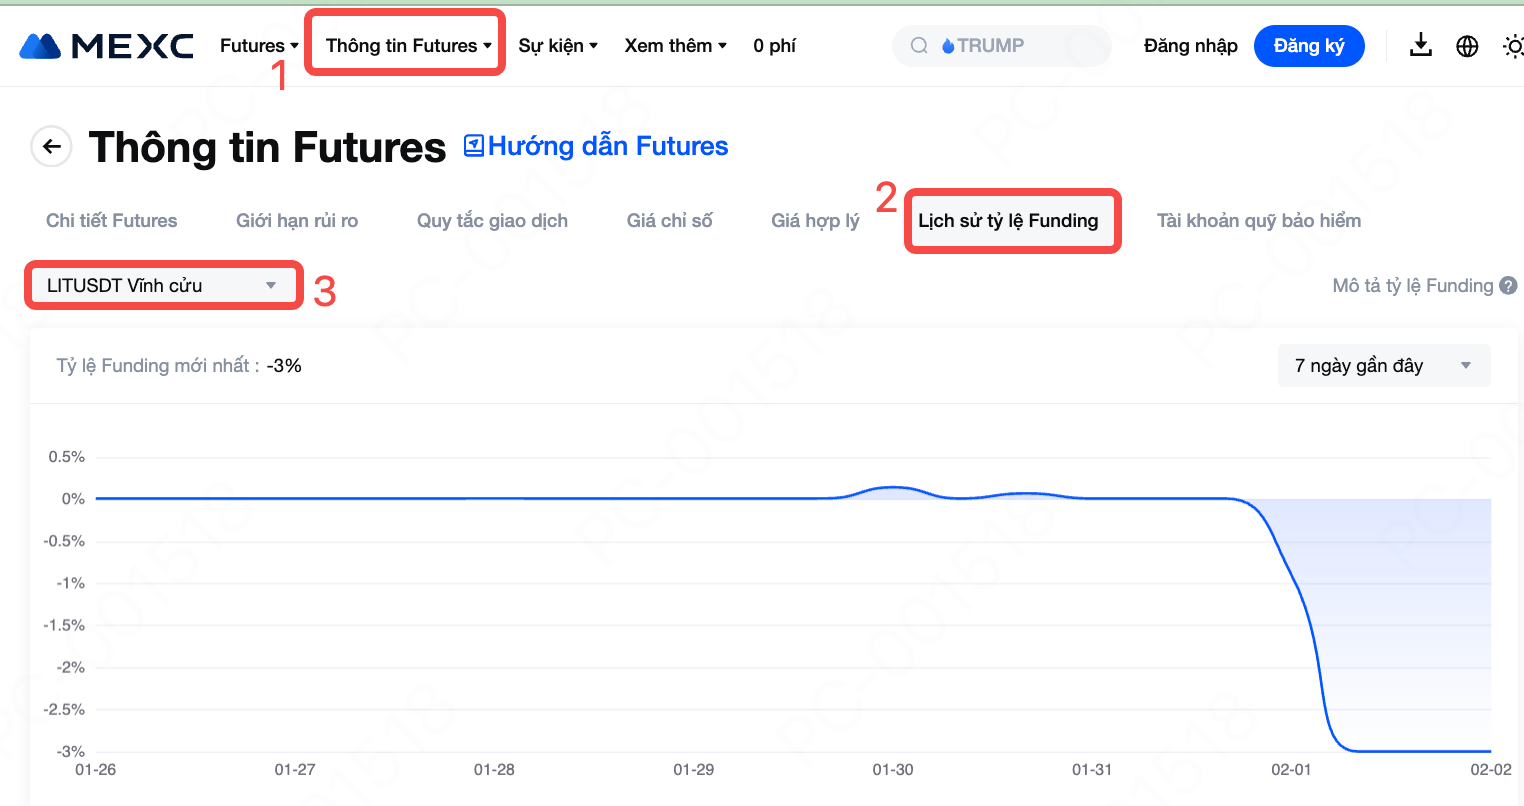Toggle the light/dark theme sun icon

tap(1513, 46)
